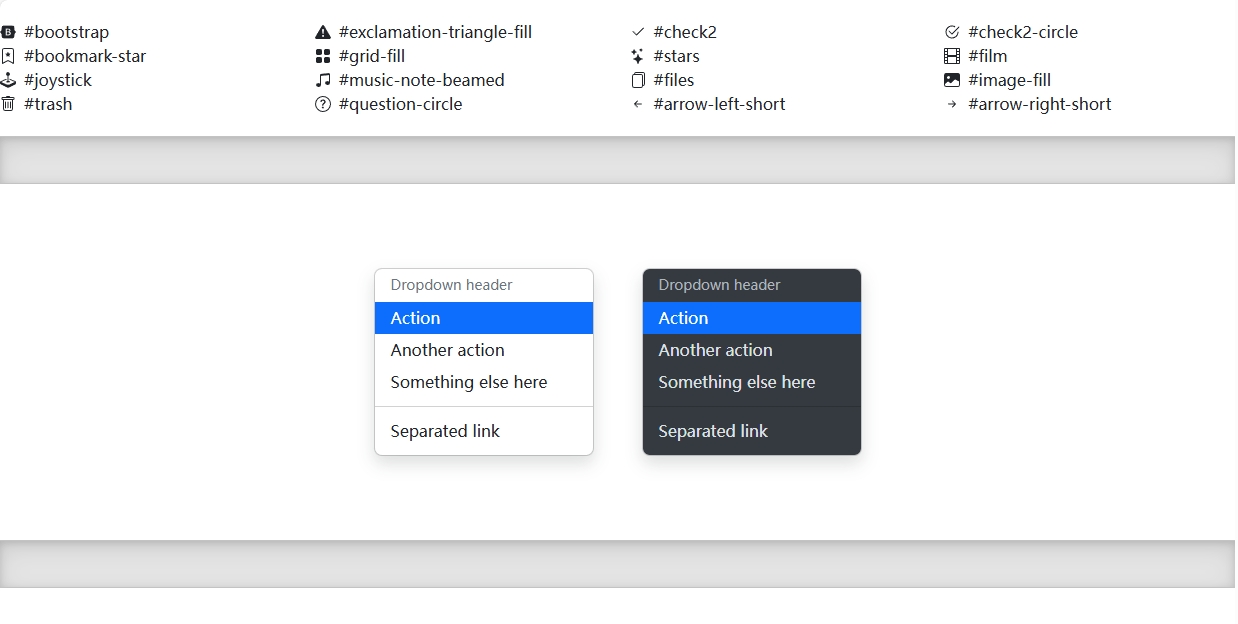Click the bookmark-star icon

8,56
